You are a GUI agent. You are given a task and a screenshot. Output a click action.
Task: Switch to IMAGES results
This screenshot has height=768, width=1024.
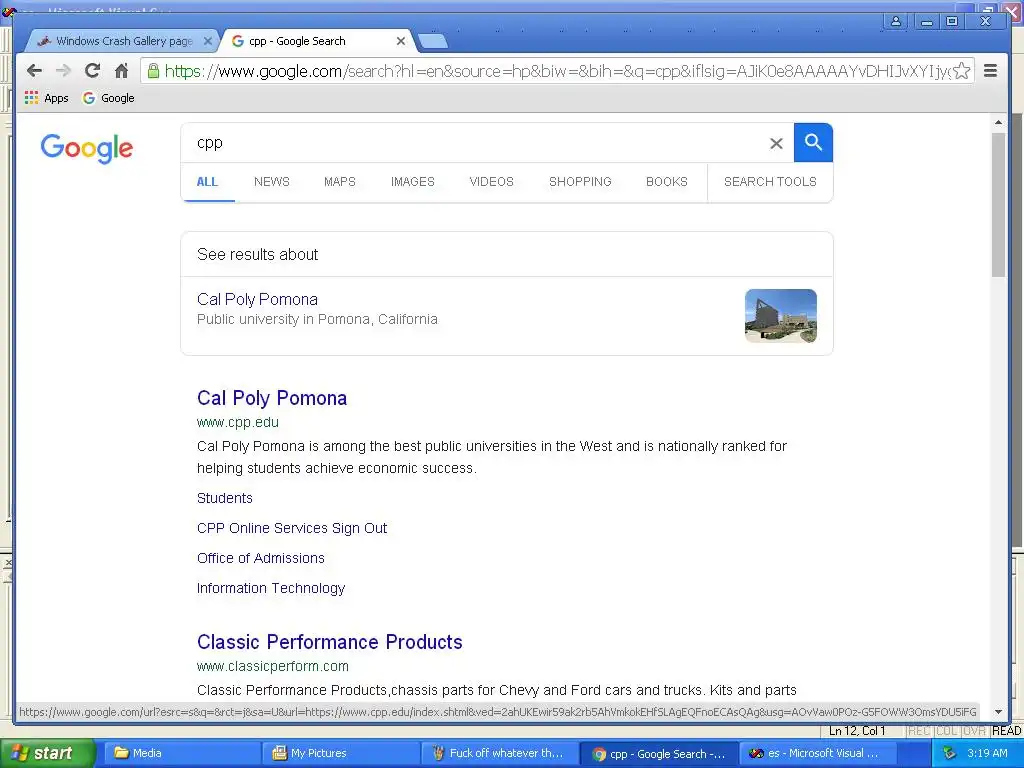413,182
